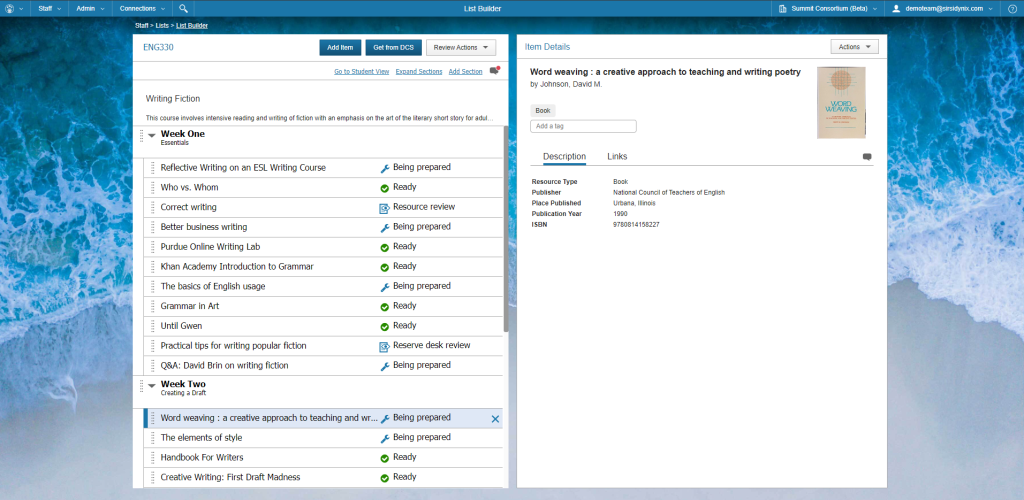
Task: Open the Staff menu
Action: [46, 8]
